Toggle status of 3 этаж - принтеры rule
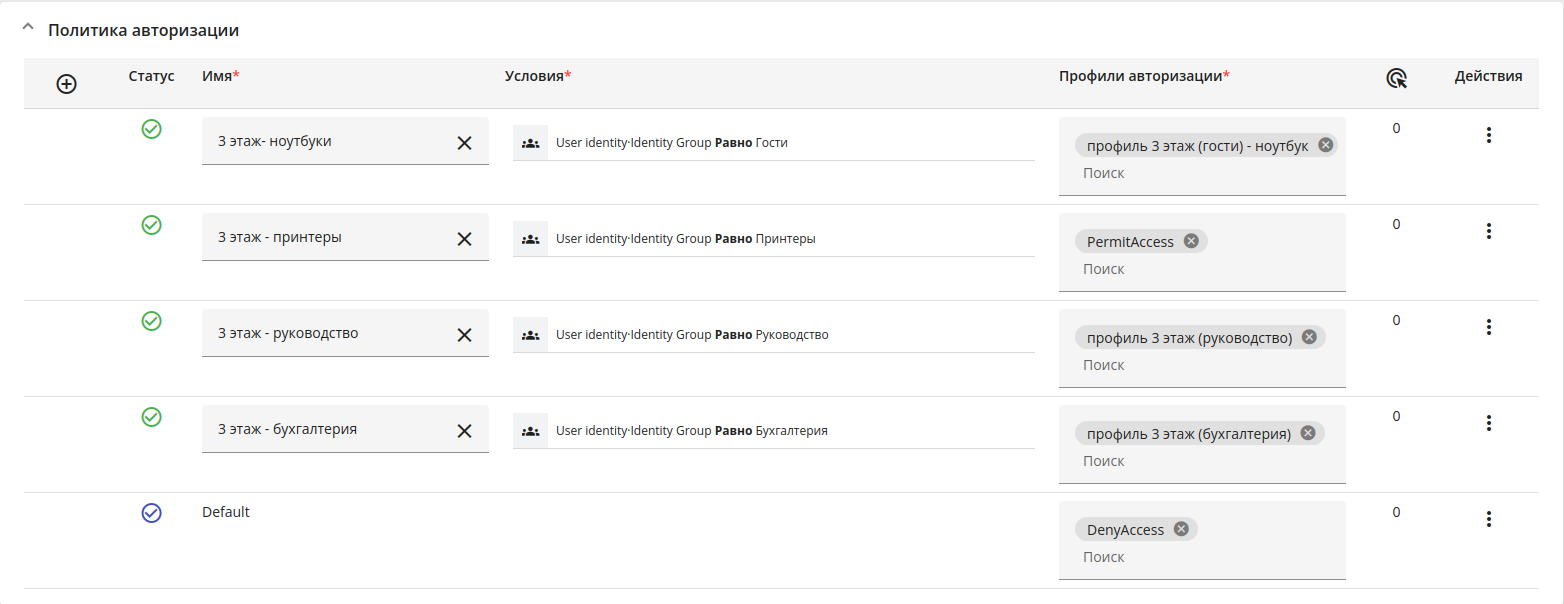1564x604 pixels. pos(151,225)
